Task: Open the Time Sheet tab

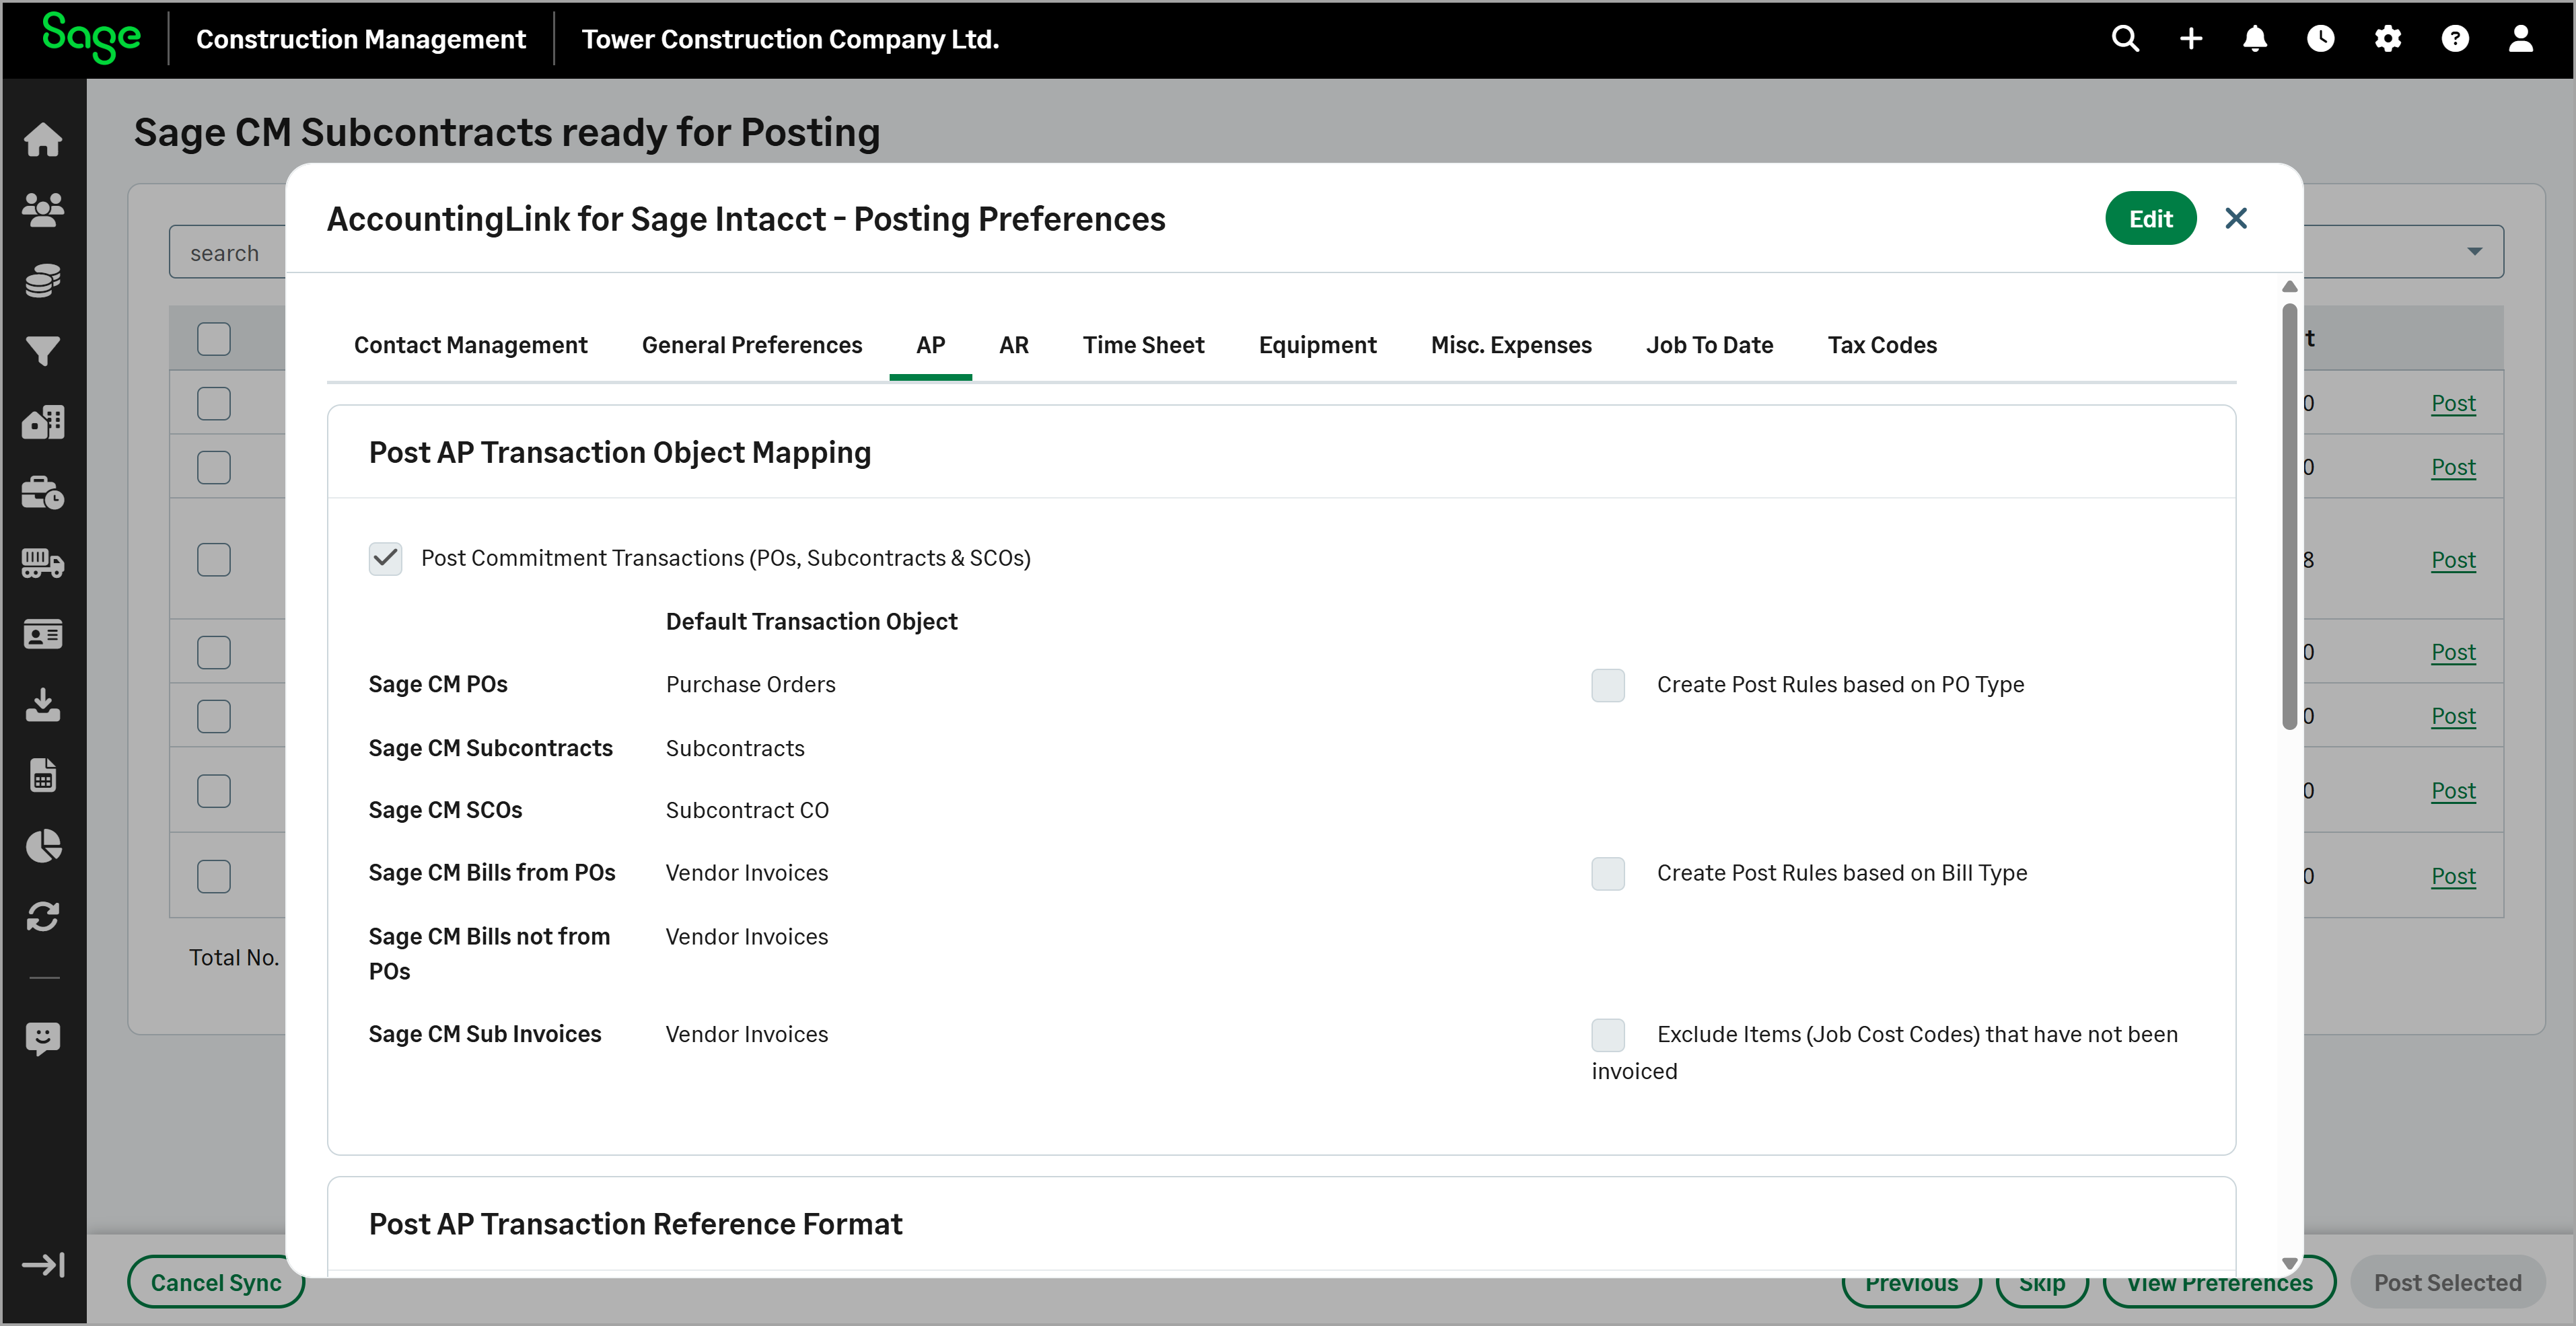Action: (1143, 345)
